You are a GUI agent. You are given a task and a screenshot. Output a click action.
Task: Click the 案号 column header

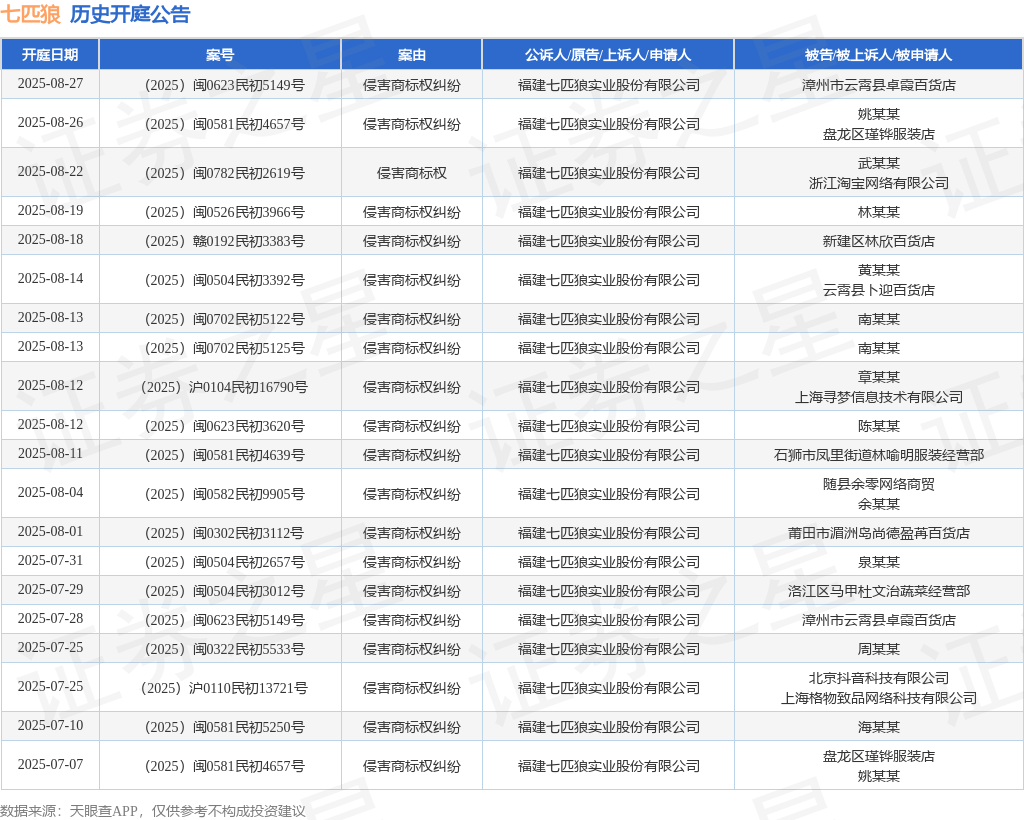click(x=220, y=55)
